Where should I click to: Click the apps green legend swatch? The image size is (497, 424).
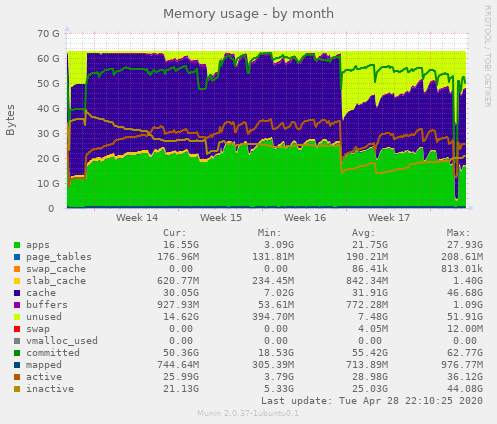tap(17, 245)
